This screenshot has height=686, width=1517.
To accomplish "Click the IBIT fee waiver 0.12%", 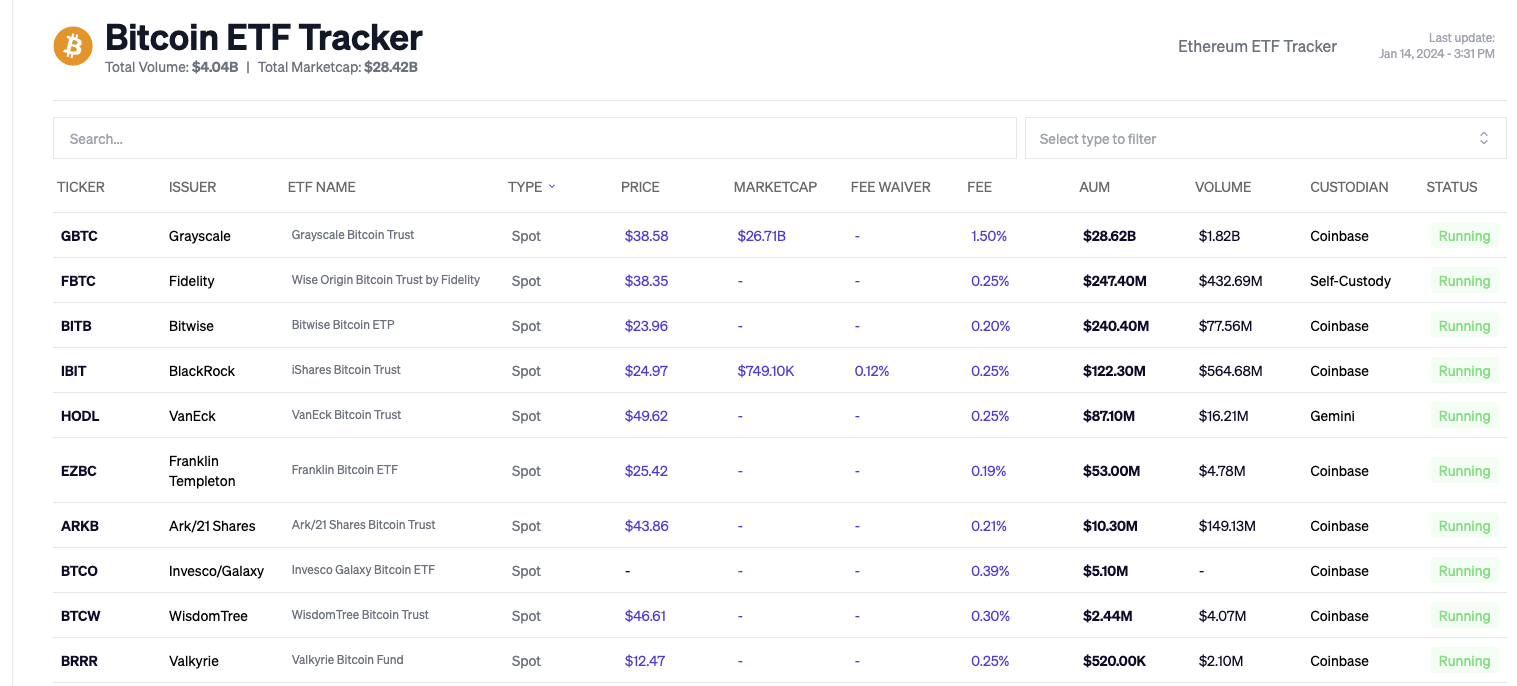I will (x=872, y=371).
